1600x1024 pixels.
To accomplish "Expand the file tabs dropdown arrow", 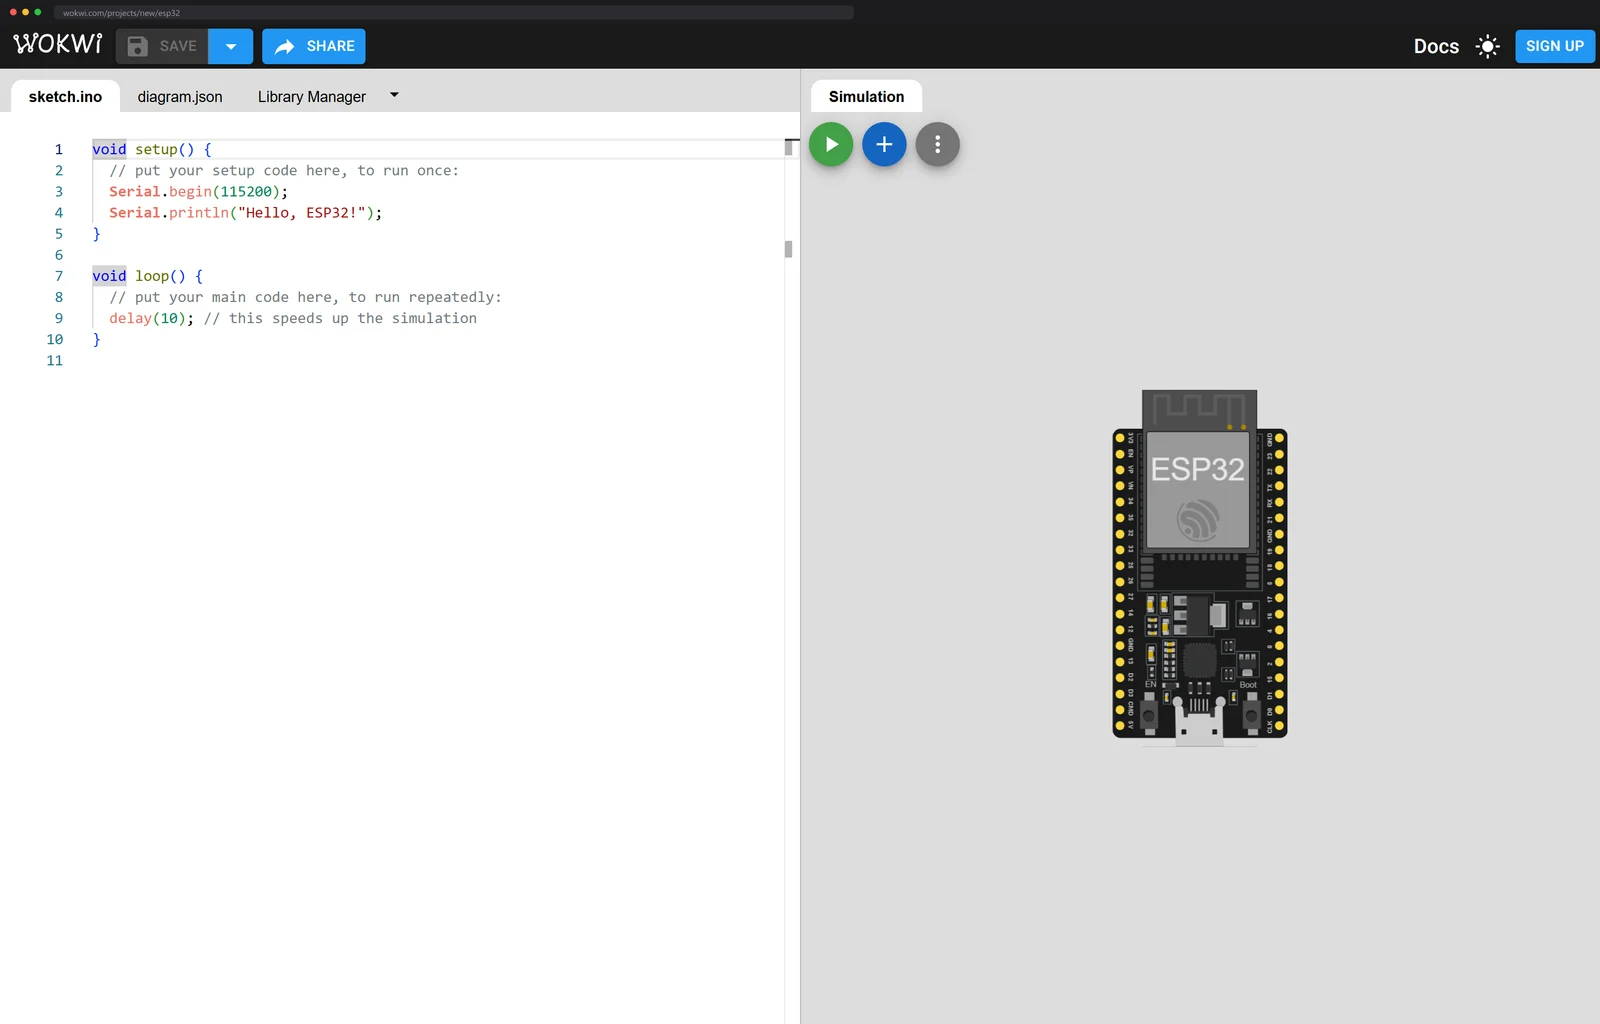I will tap(394, 95).
